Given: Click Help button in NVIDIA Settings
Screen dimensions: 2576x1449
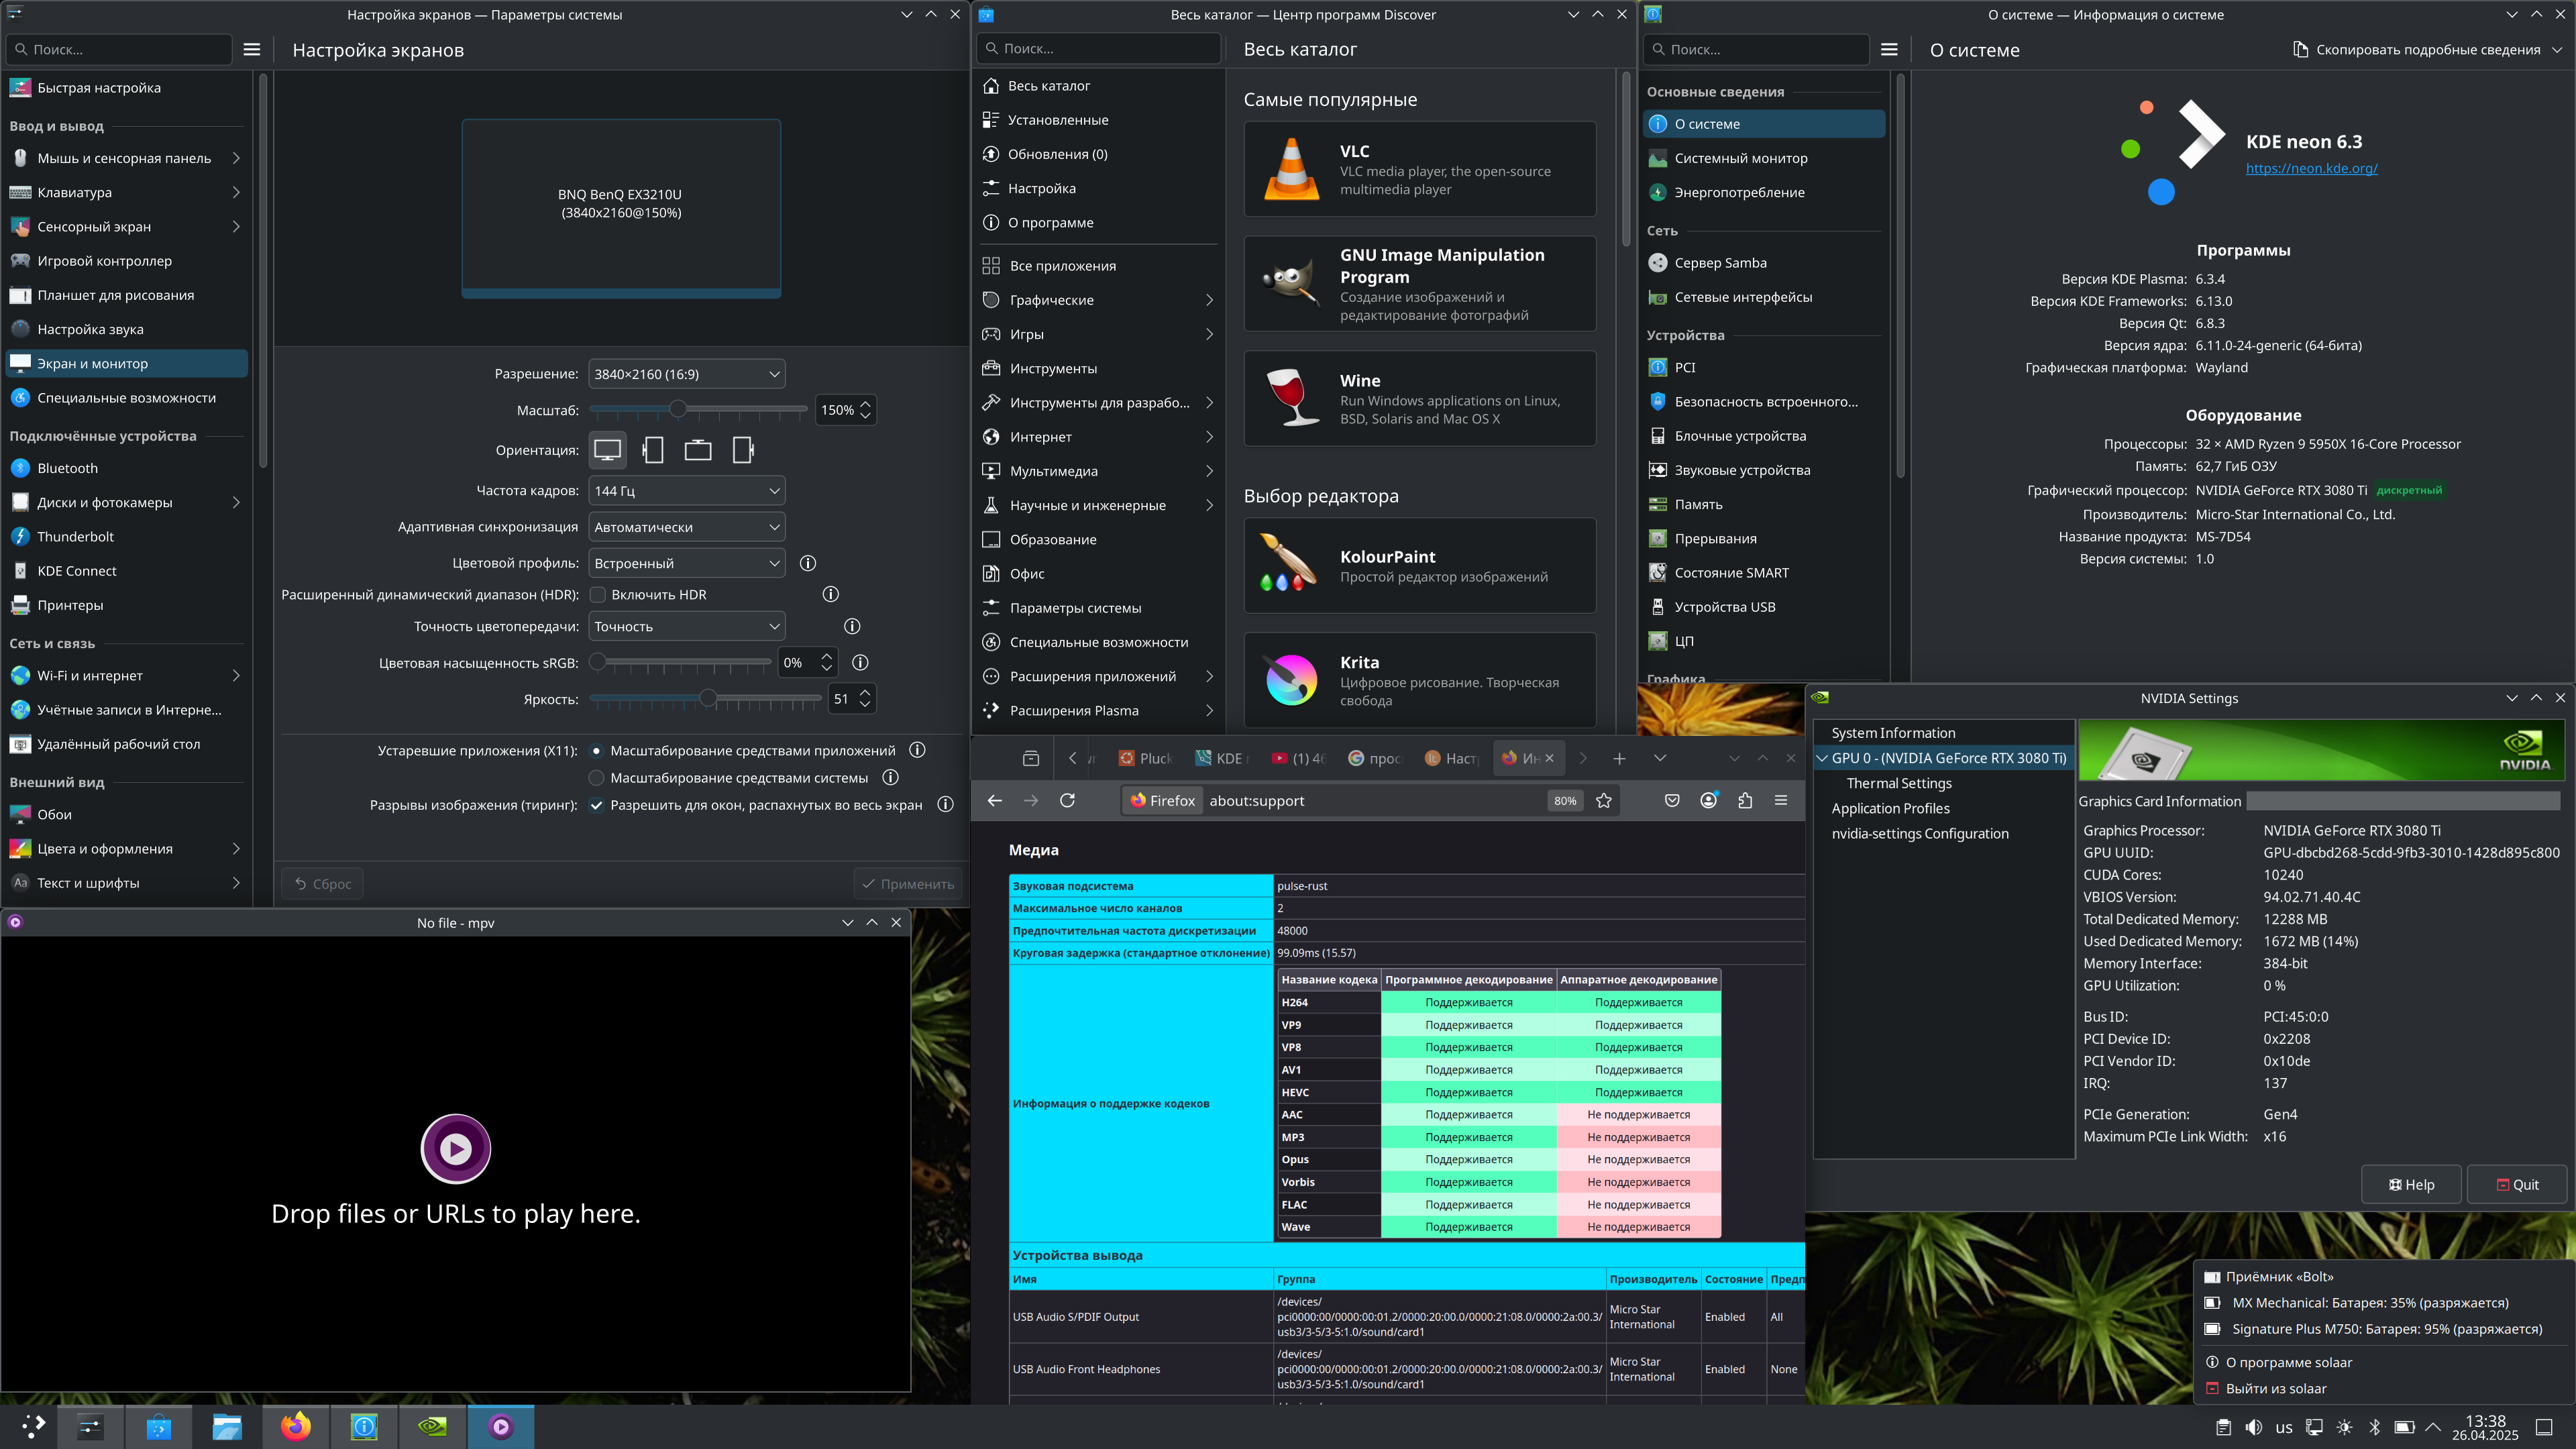Looking at the screenshot, I should (x=2410, y=1184).
